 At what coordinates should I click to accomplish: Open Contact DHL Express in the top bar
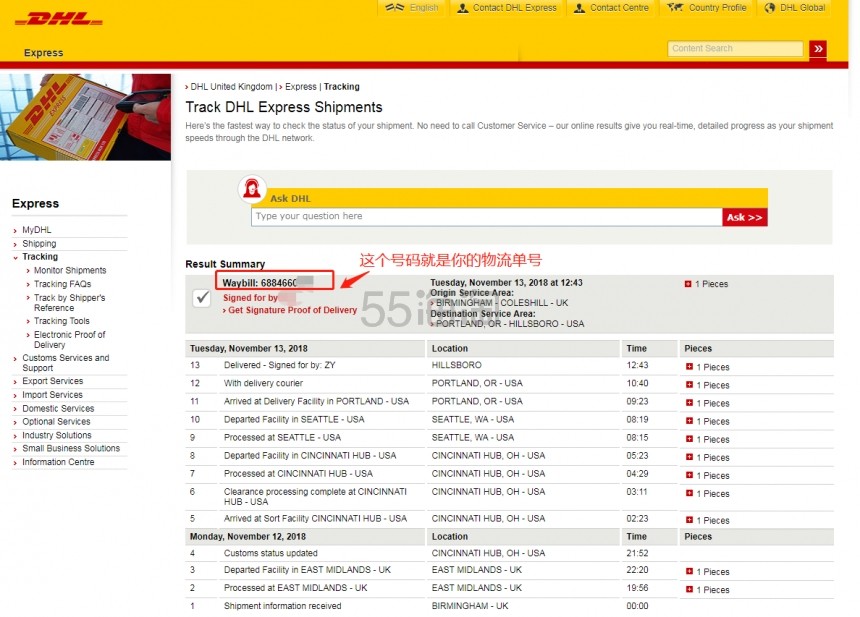(x=514, y=8)
